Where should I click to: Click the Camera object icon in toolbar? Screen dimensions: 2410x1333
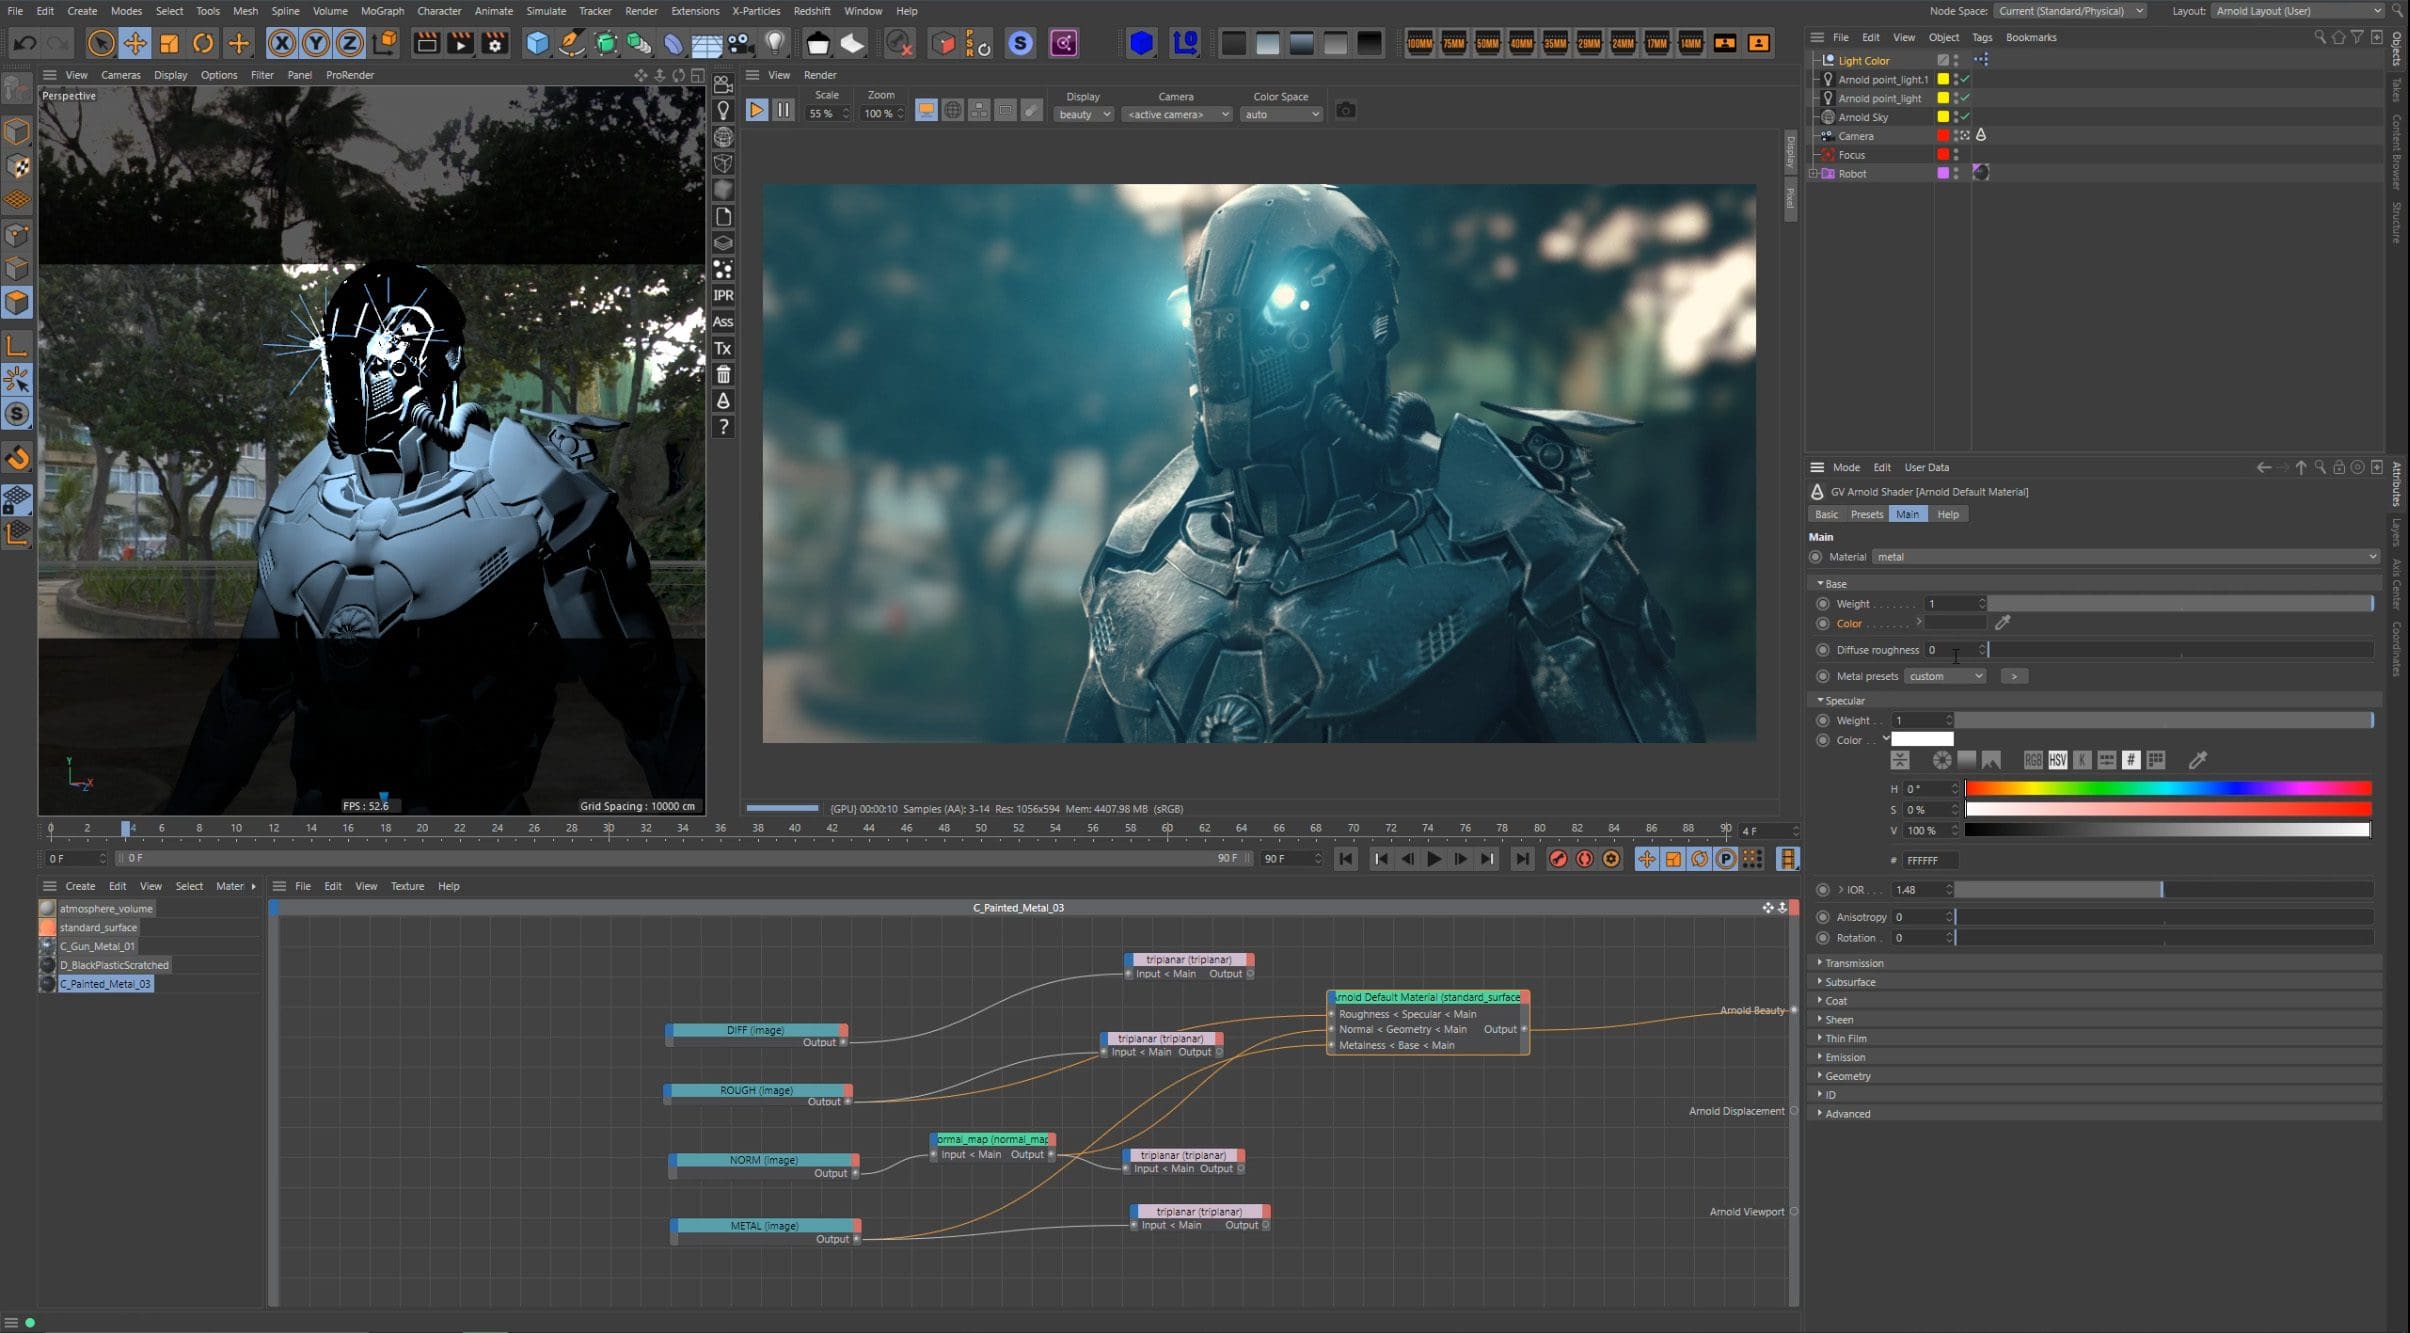coord(740,43)
